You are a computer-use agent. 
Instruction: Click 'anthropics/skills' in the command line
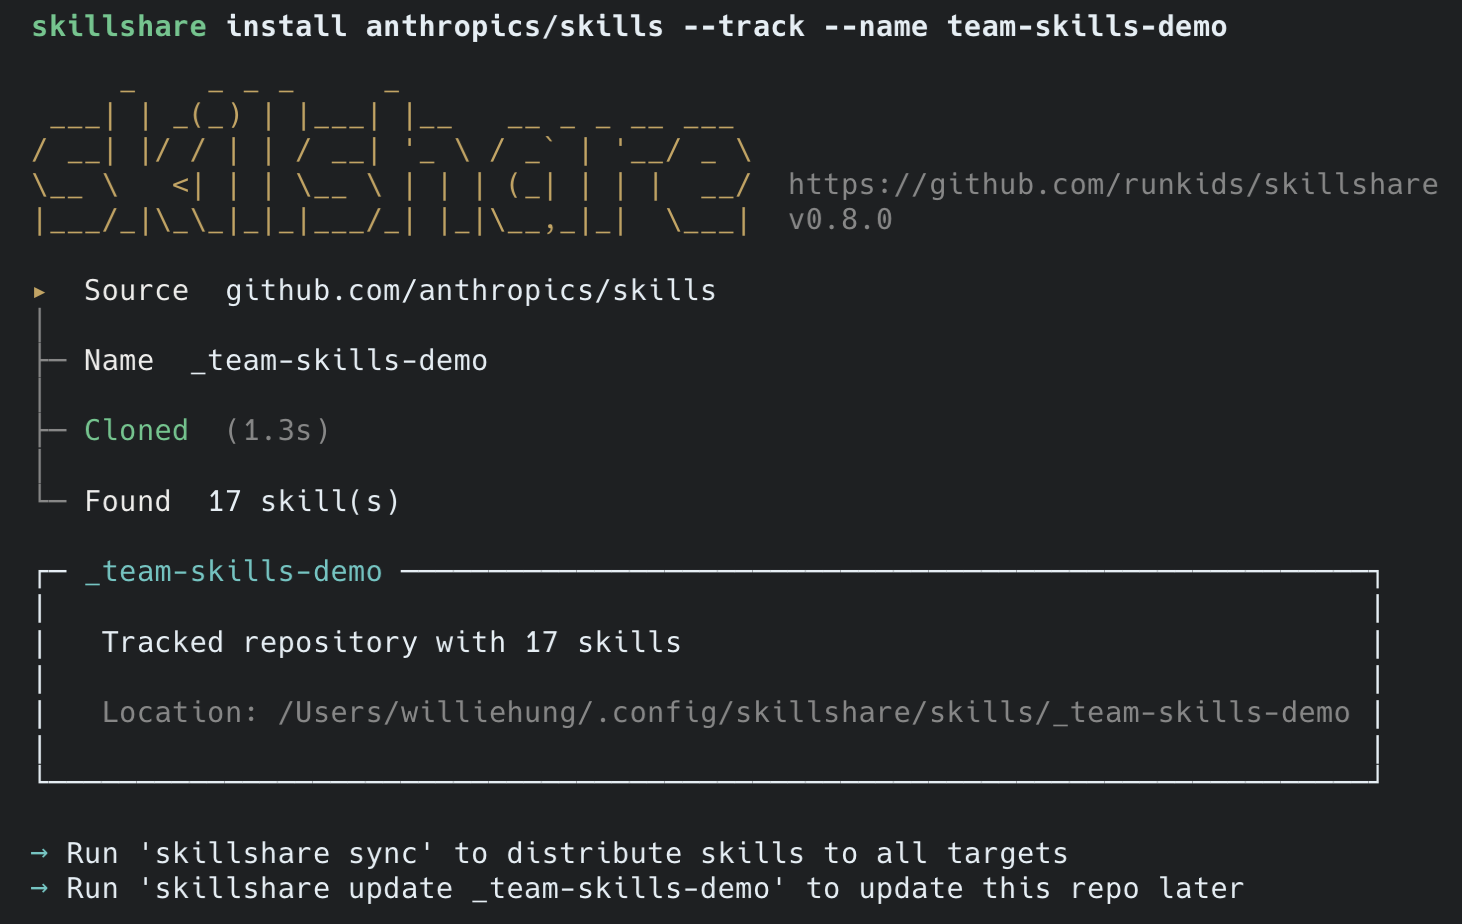point(514,26)
